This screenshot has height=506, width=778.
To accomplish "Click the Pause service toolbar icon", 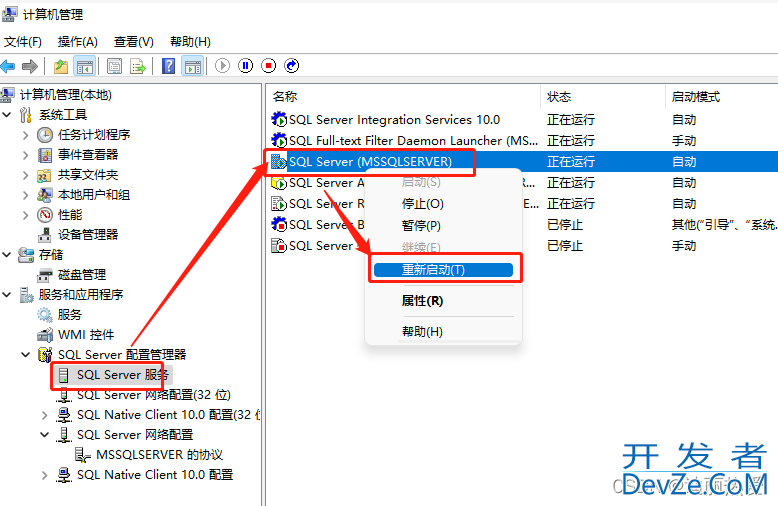I will click(x=246, y=65).
